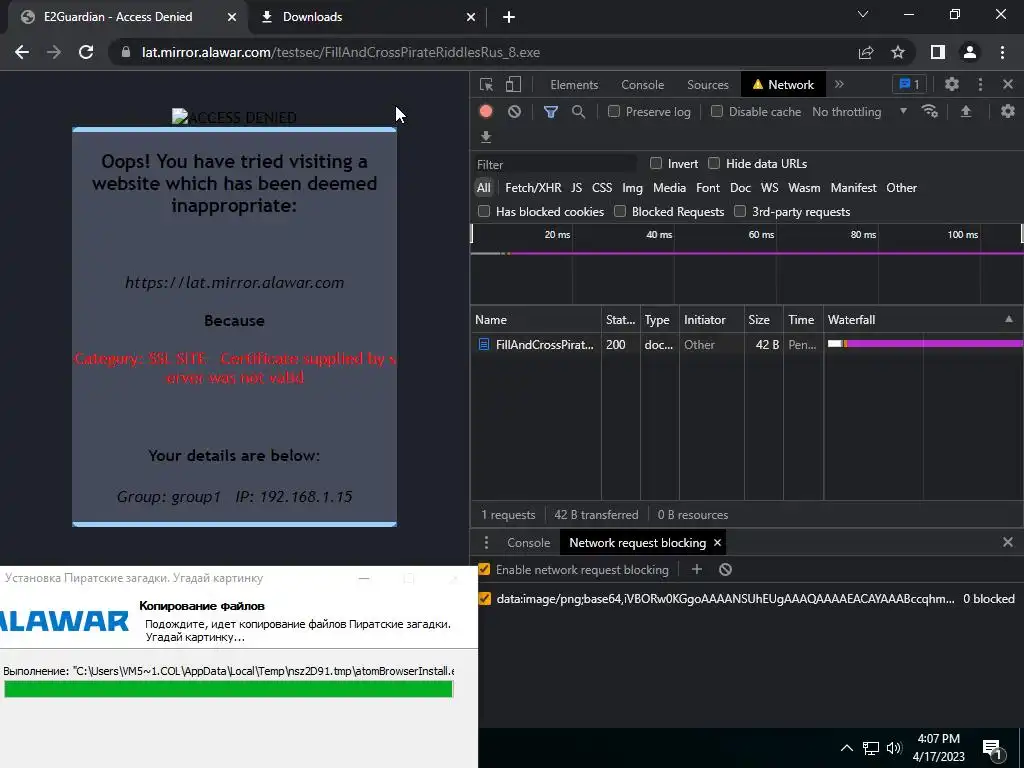
Task: Stop recording network log
Action: [x=486, y=112]
